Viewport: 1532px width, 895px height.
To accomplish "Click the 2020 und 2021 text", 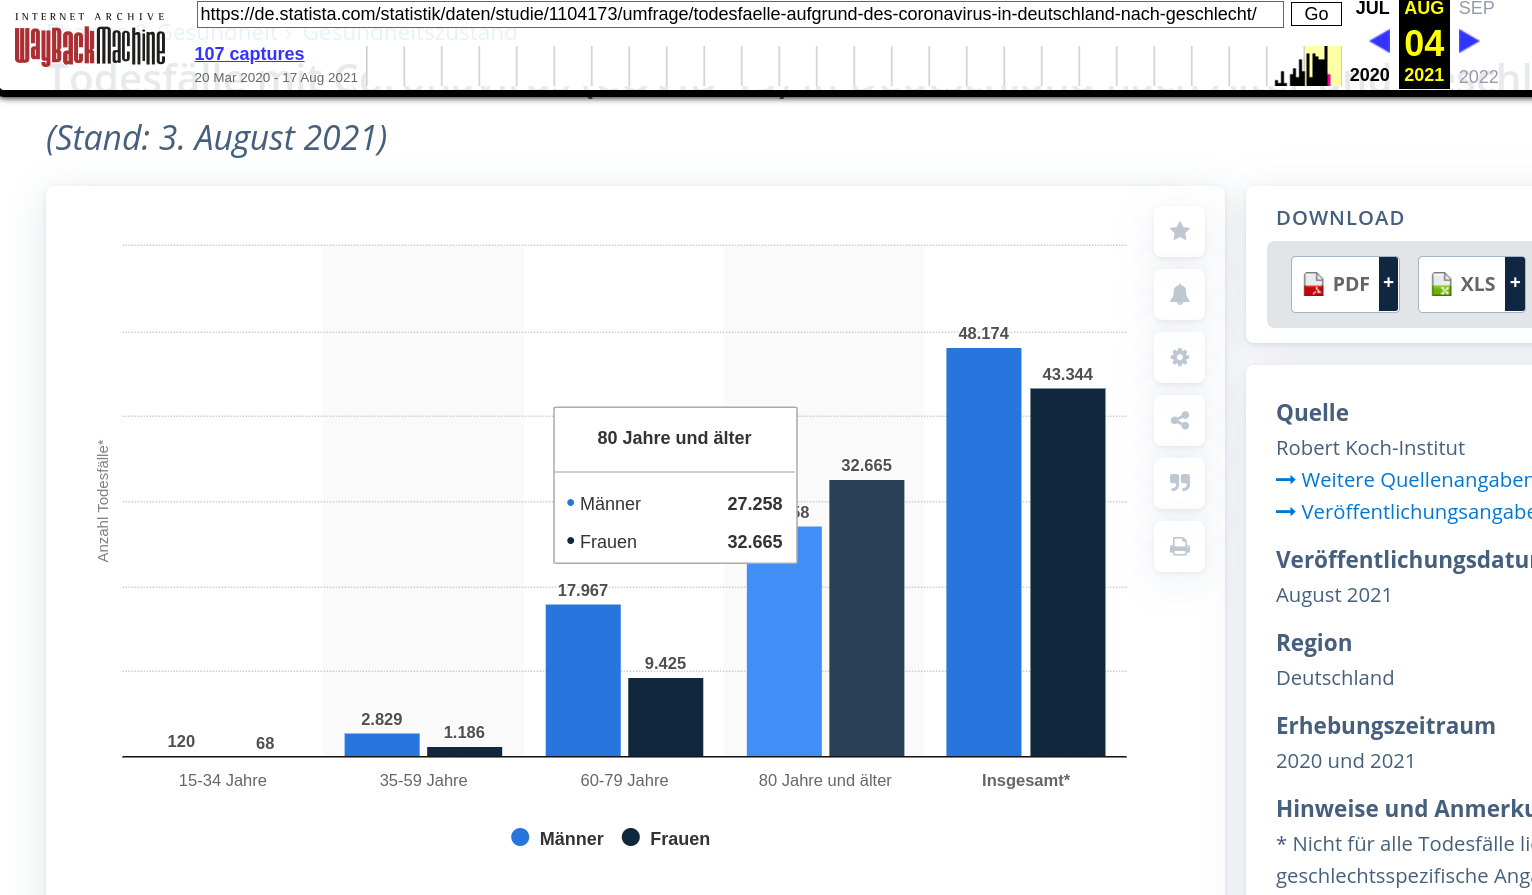I will 1346,761.
